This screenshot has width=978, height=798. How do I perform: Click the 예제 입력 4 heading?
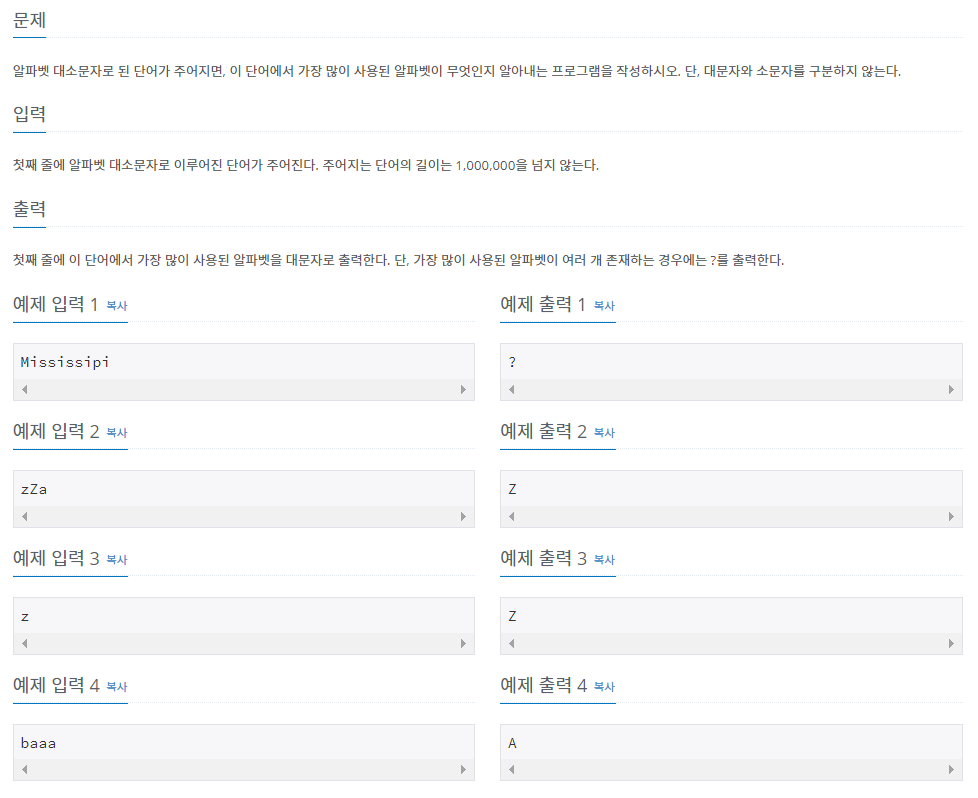(x=56, y=685)
